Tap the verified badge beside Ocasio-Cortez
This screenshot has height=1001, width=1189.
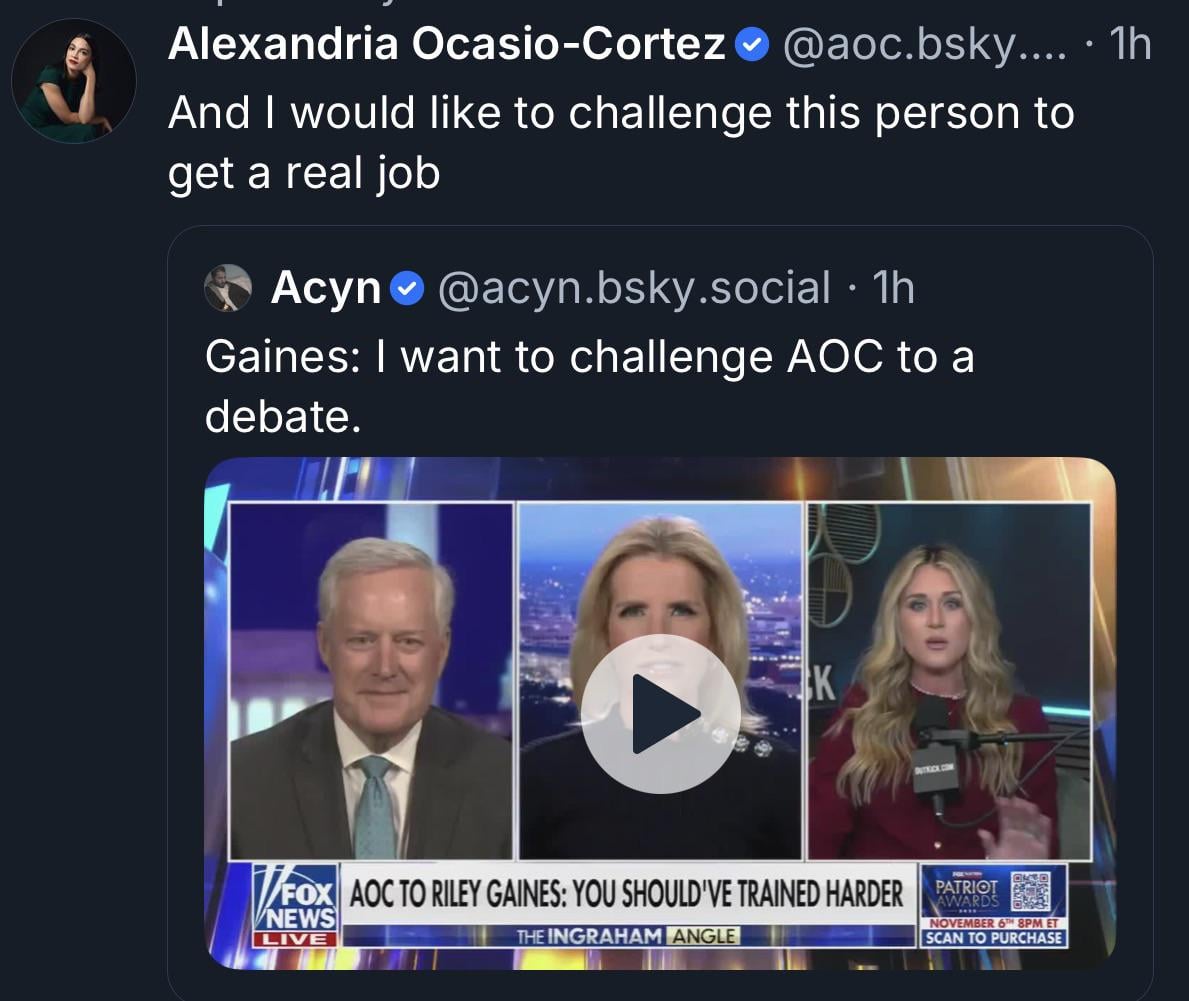(751, 45)
